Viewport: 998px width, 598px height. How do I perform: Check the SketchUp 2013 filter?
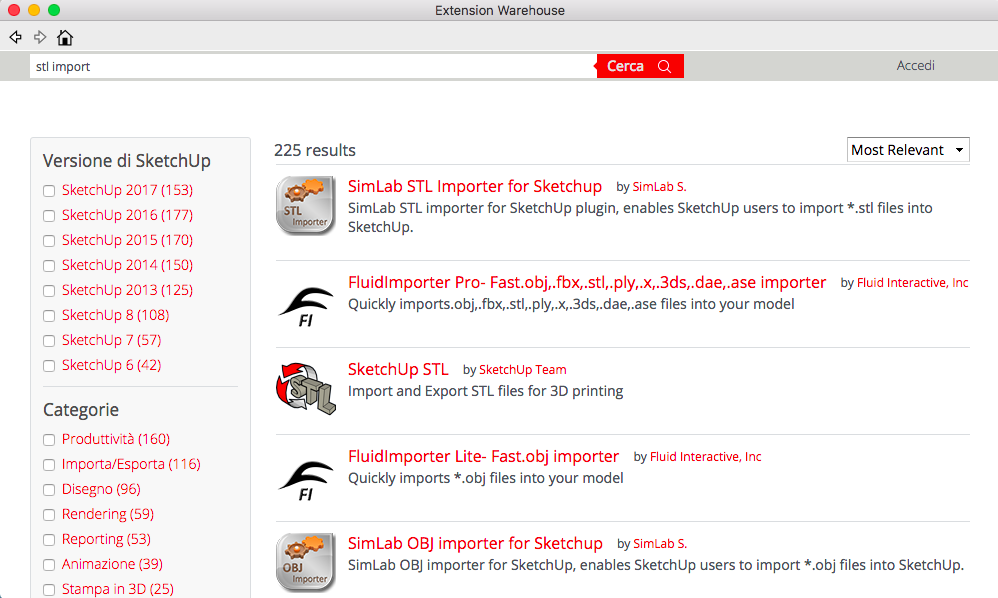click(49, 291)
